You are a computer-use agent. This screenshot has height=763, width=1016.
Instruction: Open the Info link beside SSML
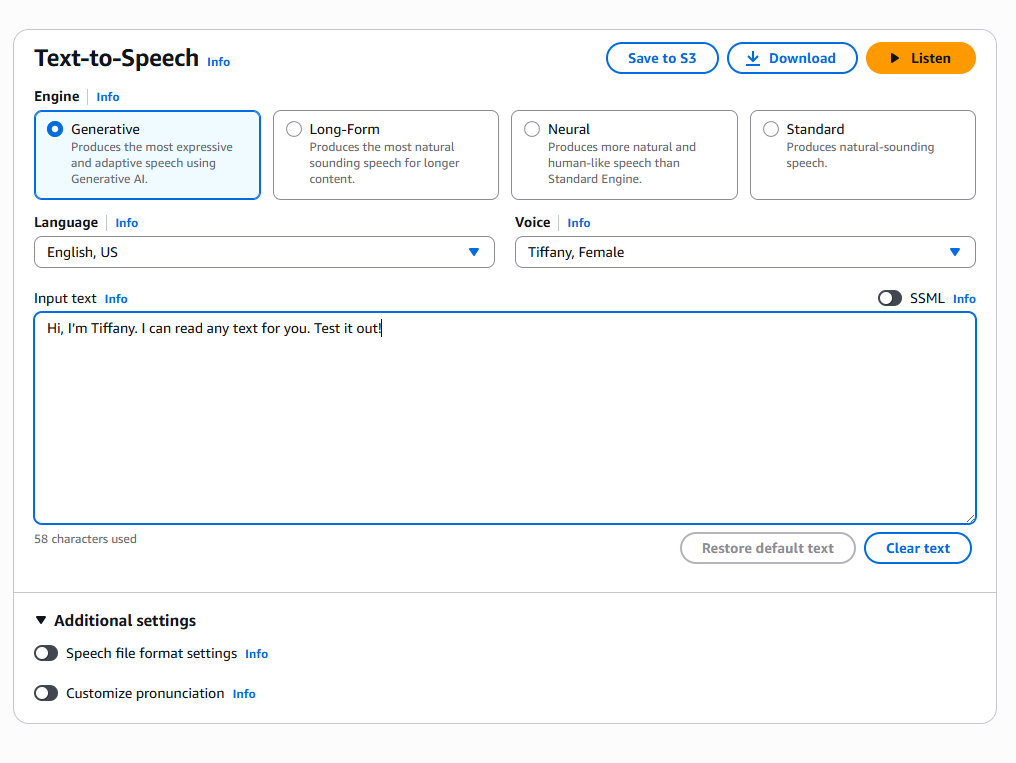[x=964, y=299]
